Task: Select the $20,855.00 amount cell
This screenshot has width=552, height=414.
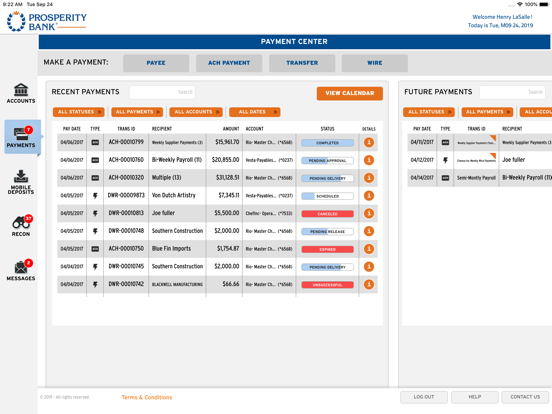Action: pyautogui.click(x=225, y=160)
